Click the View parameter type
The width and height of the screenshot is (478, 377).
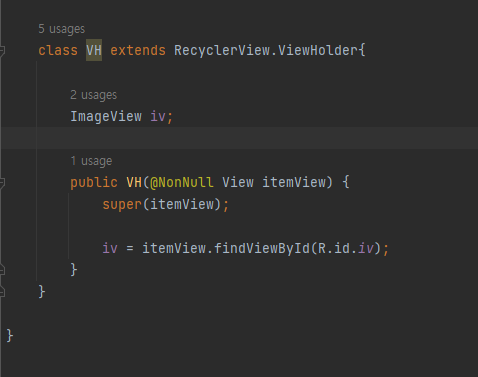click(238, 183)
